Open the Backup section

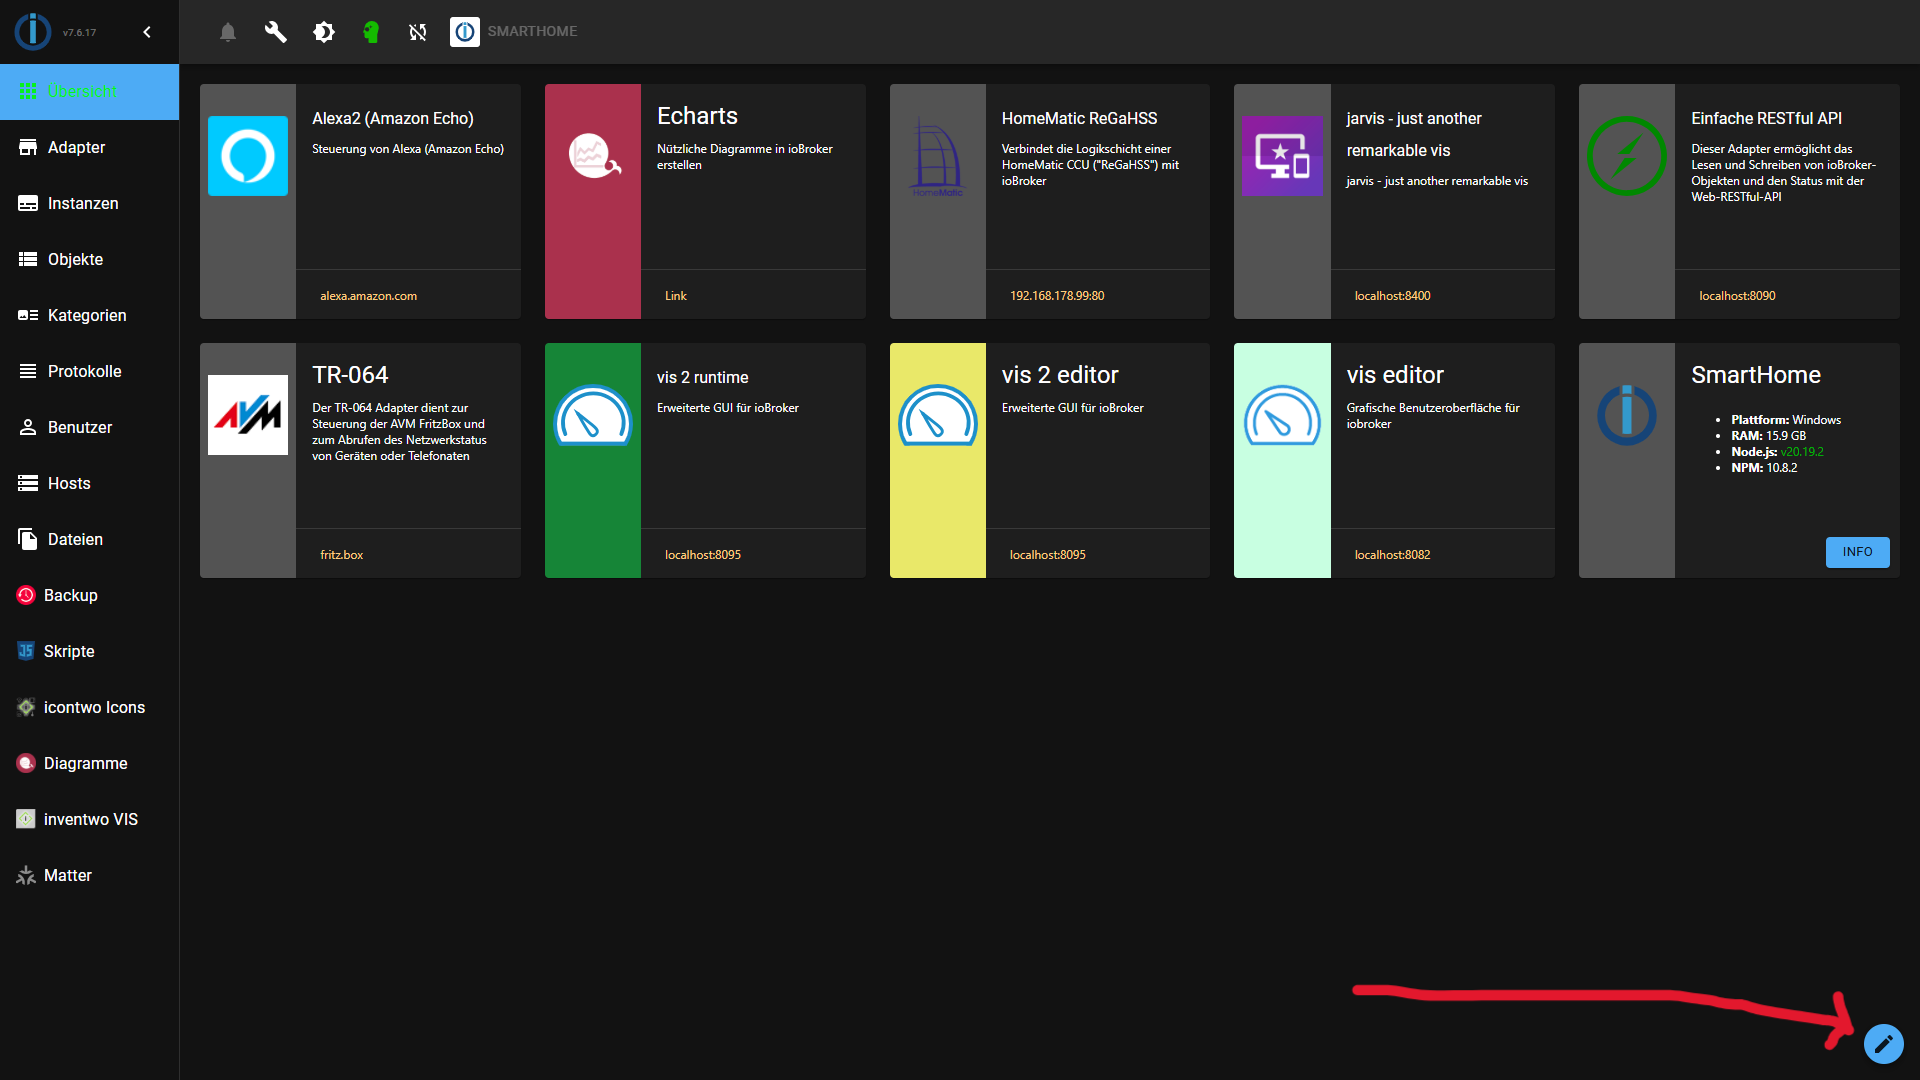[x=89, y=596]
